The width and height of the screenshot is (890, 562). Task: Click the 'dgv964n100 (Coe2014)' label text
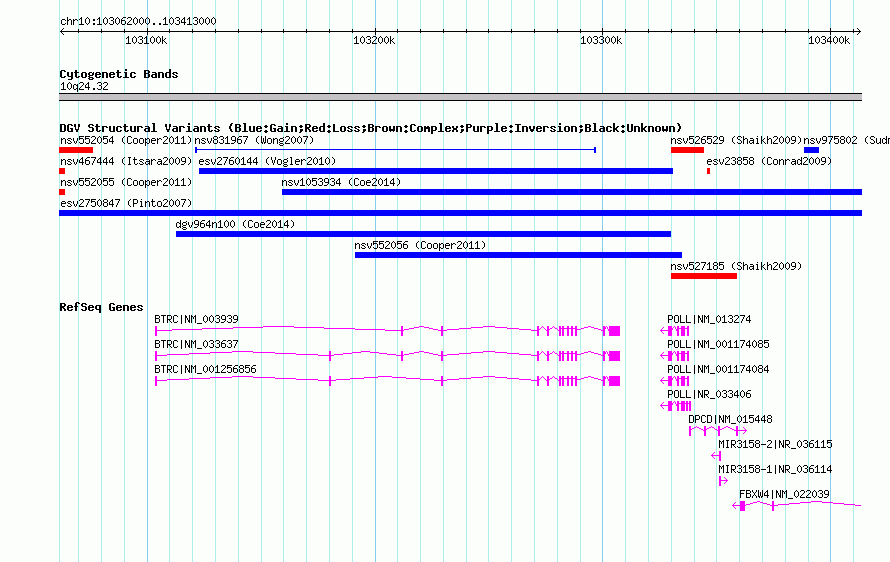[236, 224]
